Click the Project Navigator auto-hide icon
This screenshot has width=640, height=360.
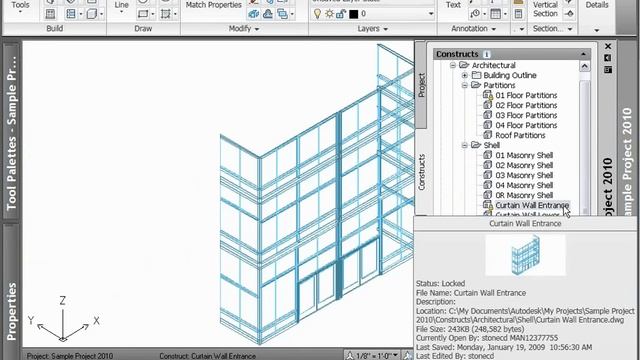608,58
